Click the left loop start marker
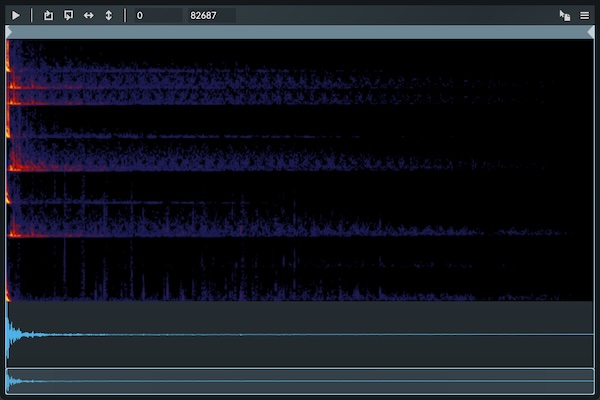 [x=8, y=33]
